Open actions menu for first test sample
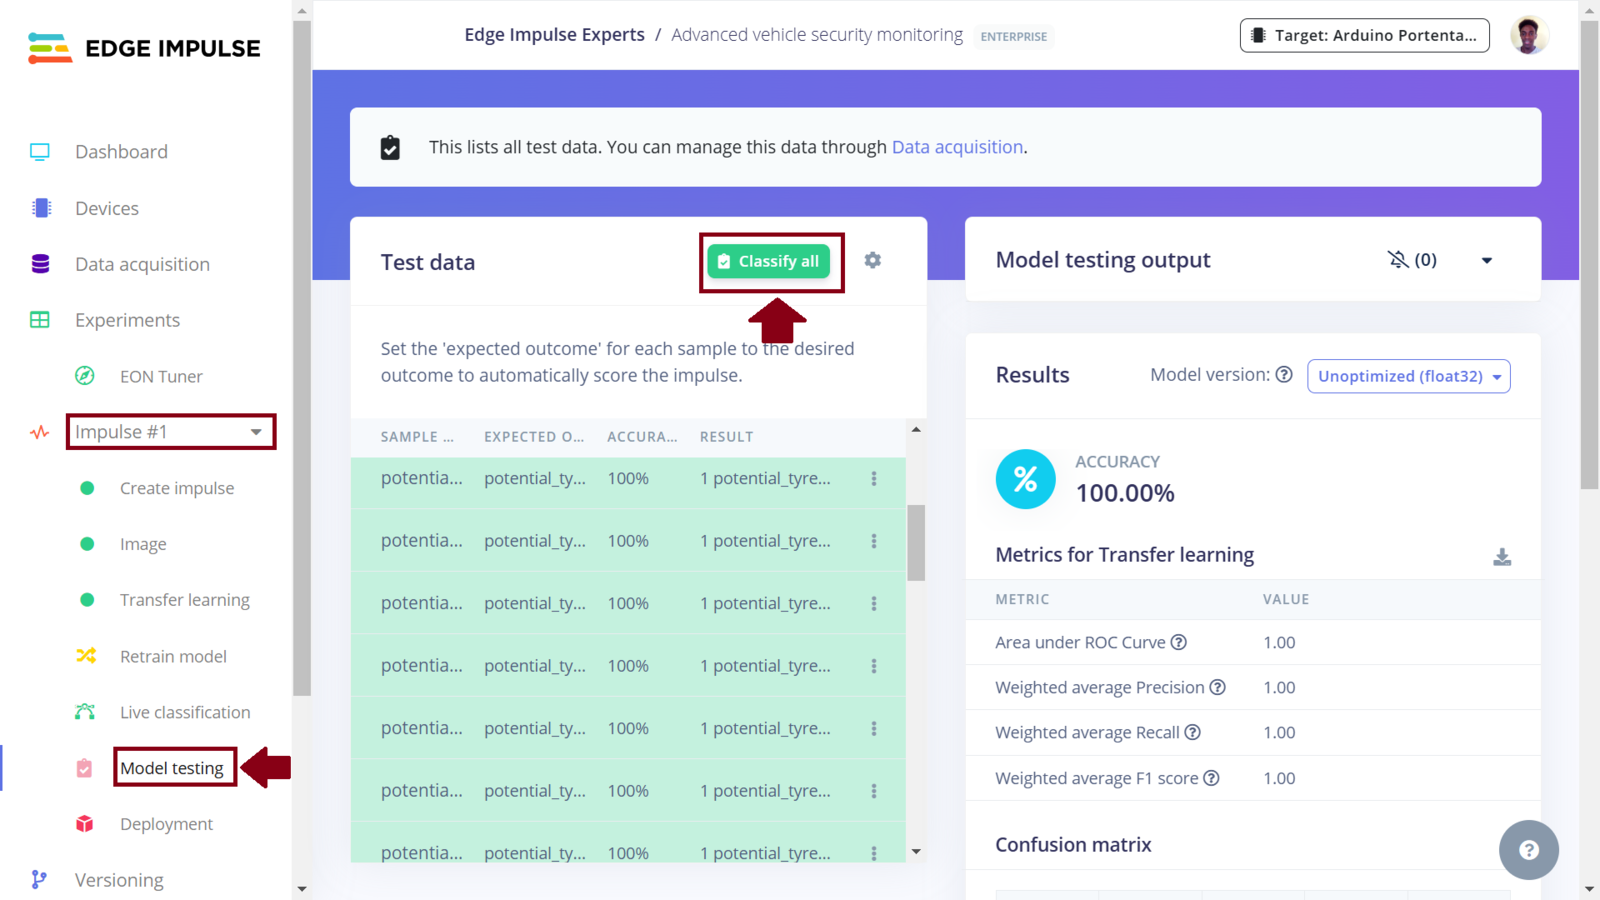The image size is (1600, 900). tap(874, 479)
